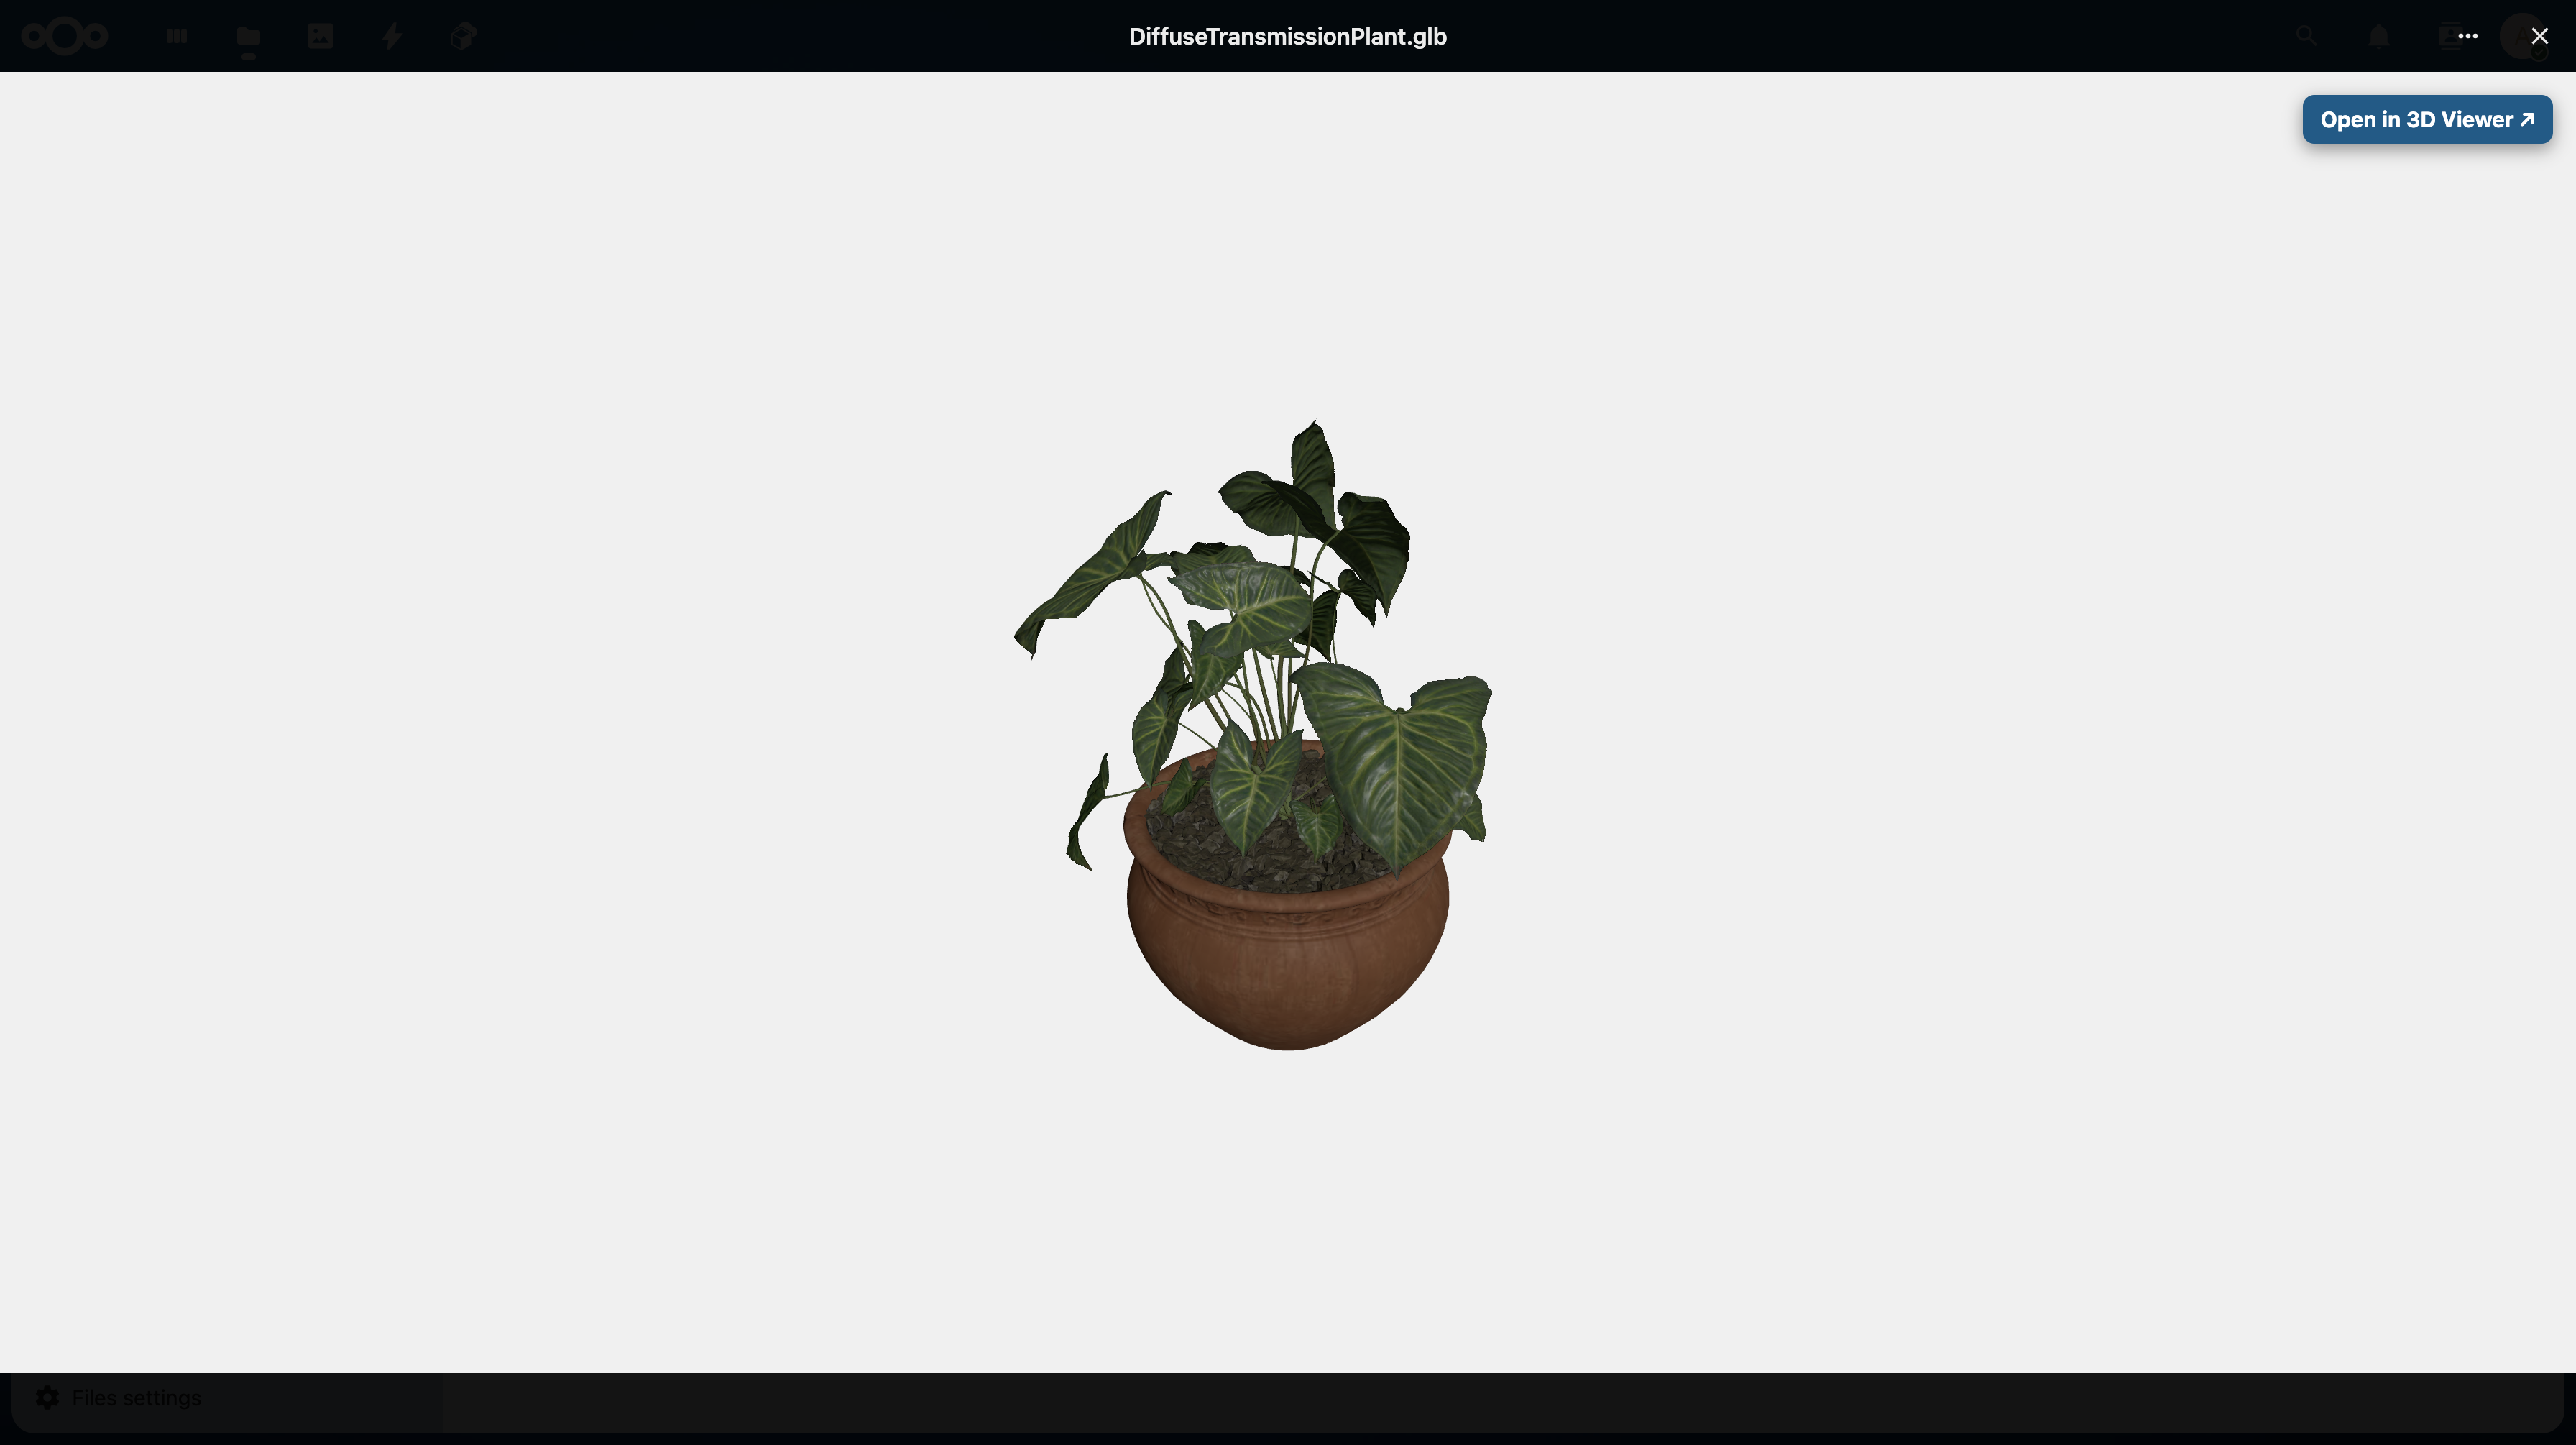Open the Photos app icon

(x=320, y=37)
